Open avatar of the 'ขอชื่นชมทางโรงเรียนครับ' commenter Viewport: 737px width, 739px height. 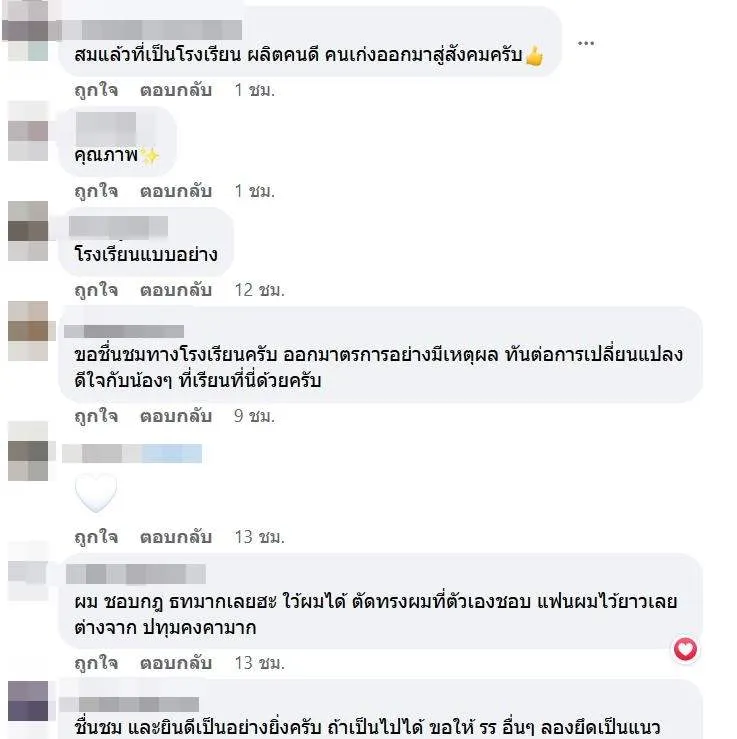[x=28, y=331]
